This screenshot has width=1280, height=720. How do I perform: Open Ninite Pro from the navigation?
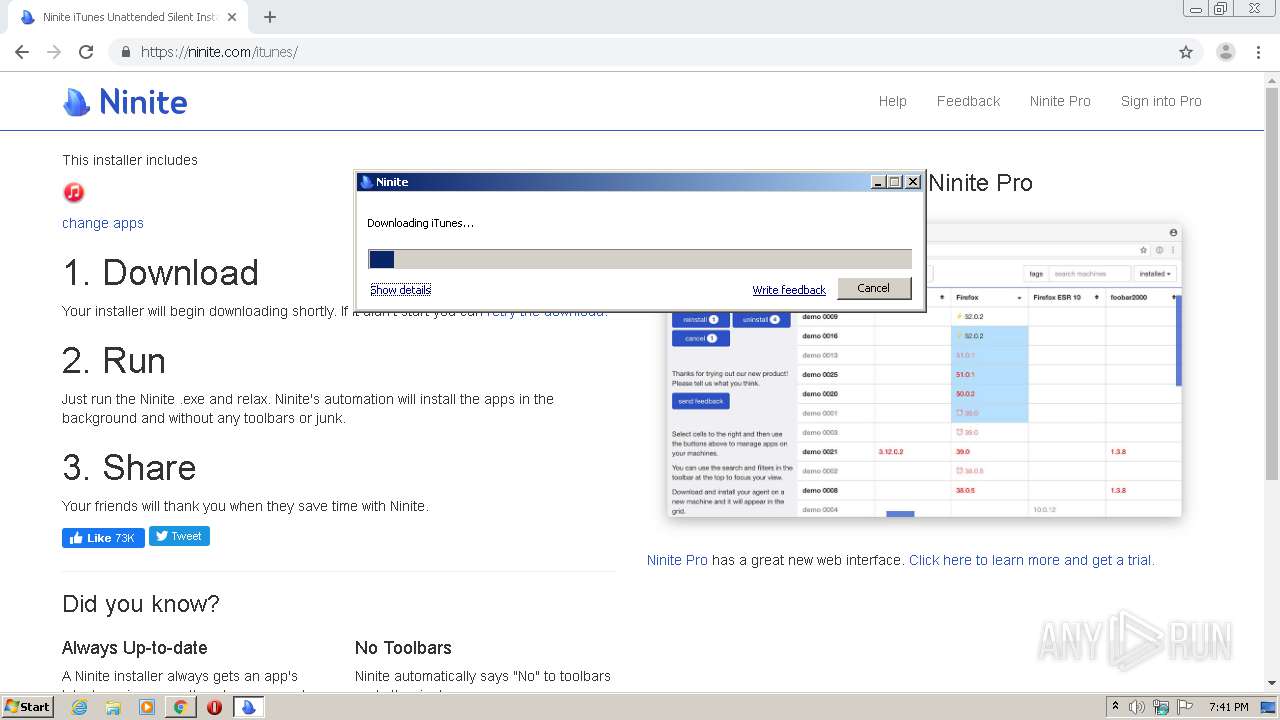pyautogui.click(x=1060, y=101)
